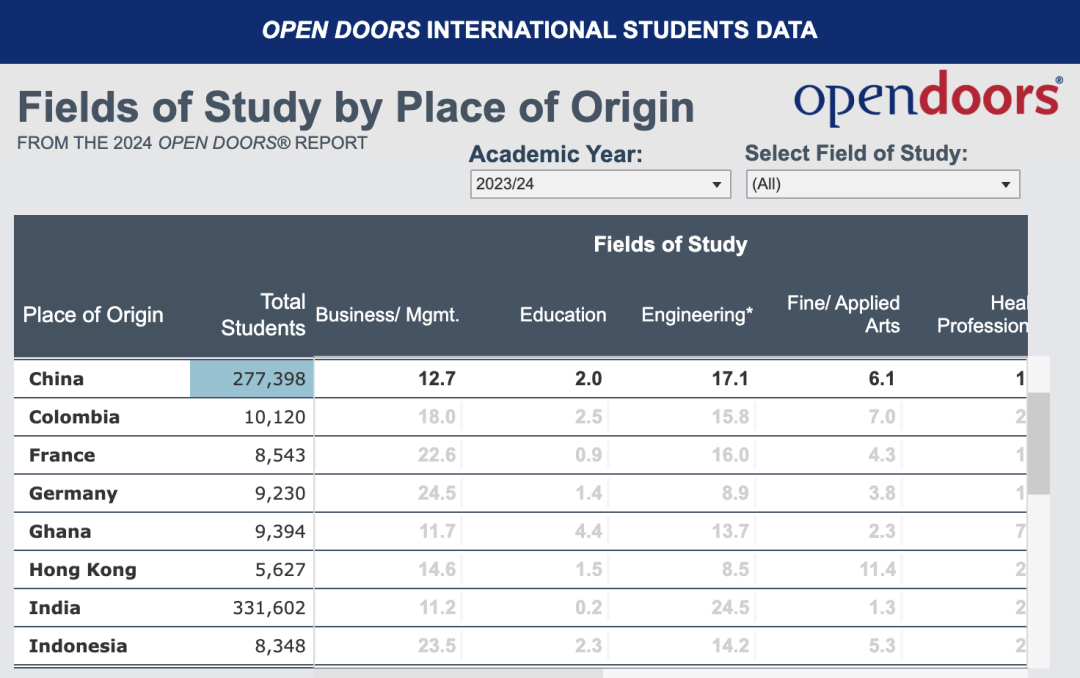This screenshot has height=678, width=1080.
Task: Click India's Engineering value 24.5
Action: (730, 608)
